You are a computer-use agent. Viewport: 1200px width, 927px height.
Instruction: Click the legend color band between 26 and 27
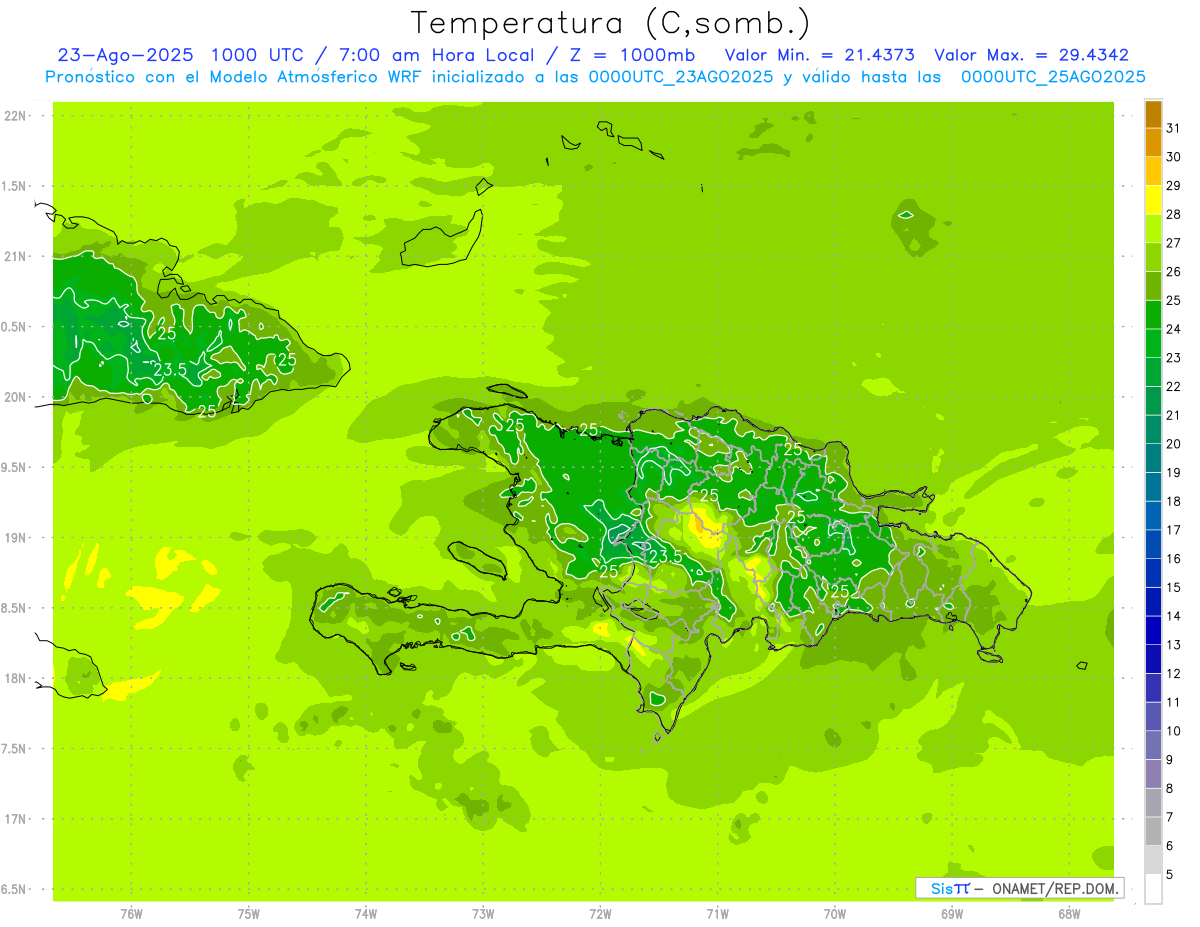coord(1153,257)
